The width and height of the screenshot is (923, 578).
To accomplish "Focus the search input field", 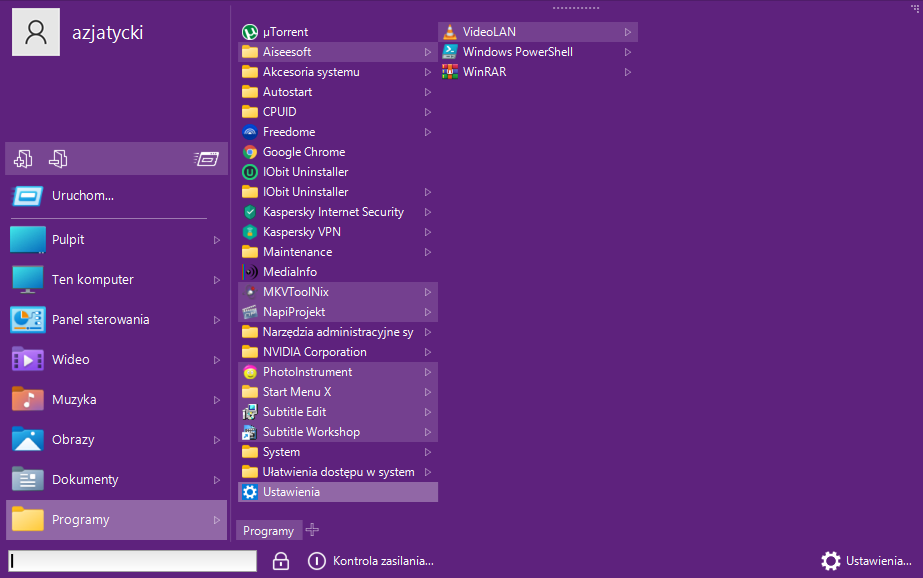I will 132,561.
